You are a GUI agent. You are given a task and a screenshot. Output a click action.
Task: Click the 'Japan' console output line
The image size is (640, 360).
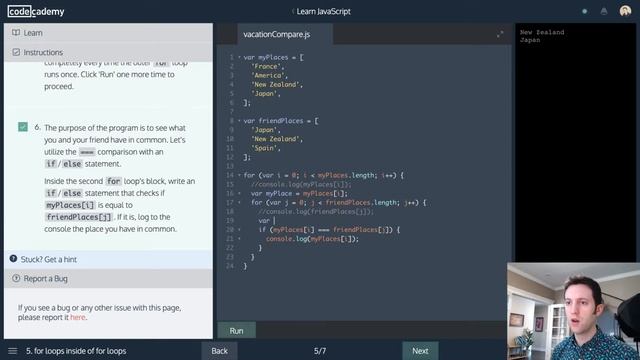(530, 40)
